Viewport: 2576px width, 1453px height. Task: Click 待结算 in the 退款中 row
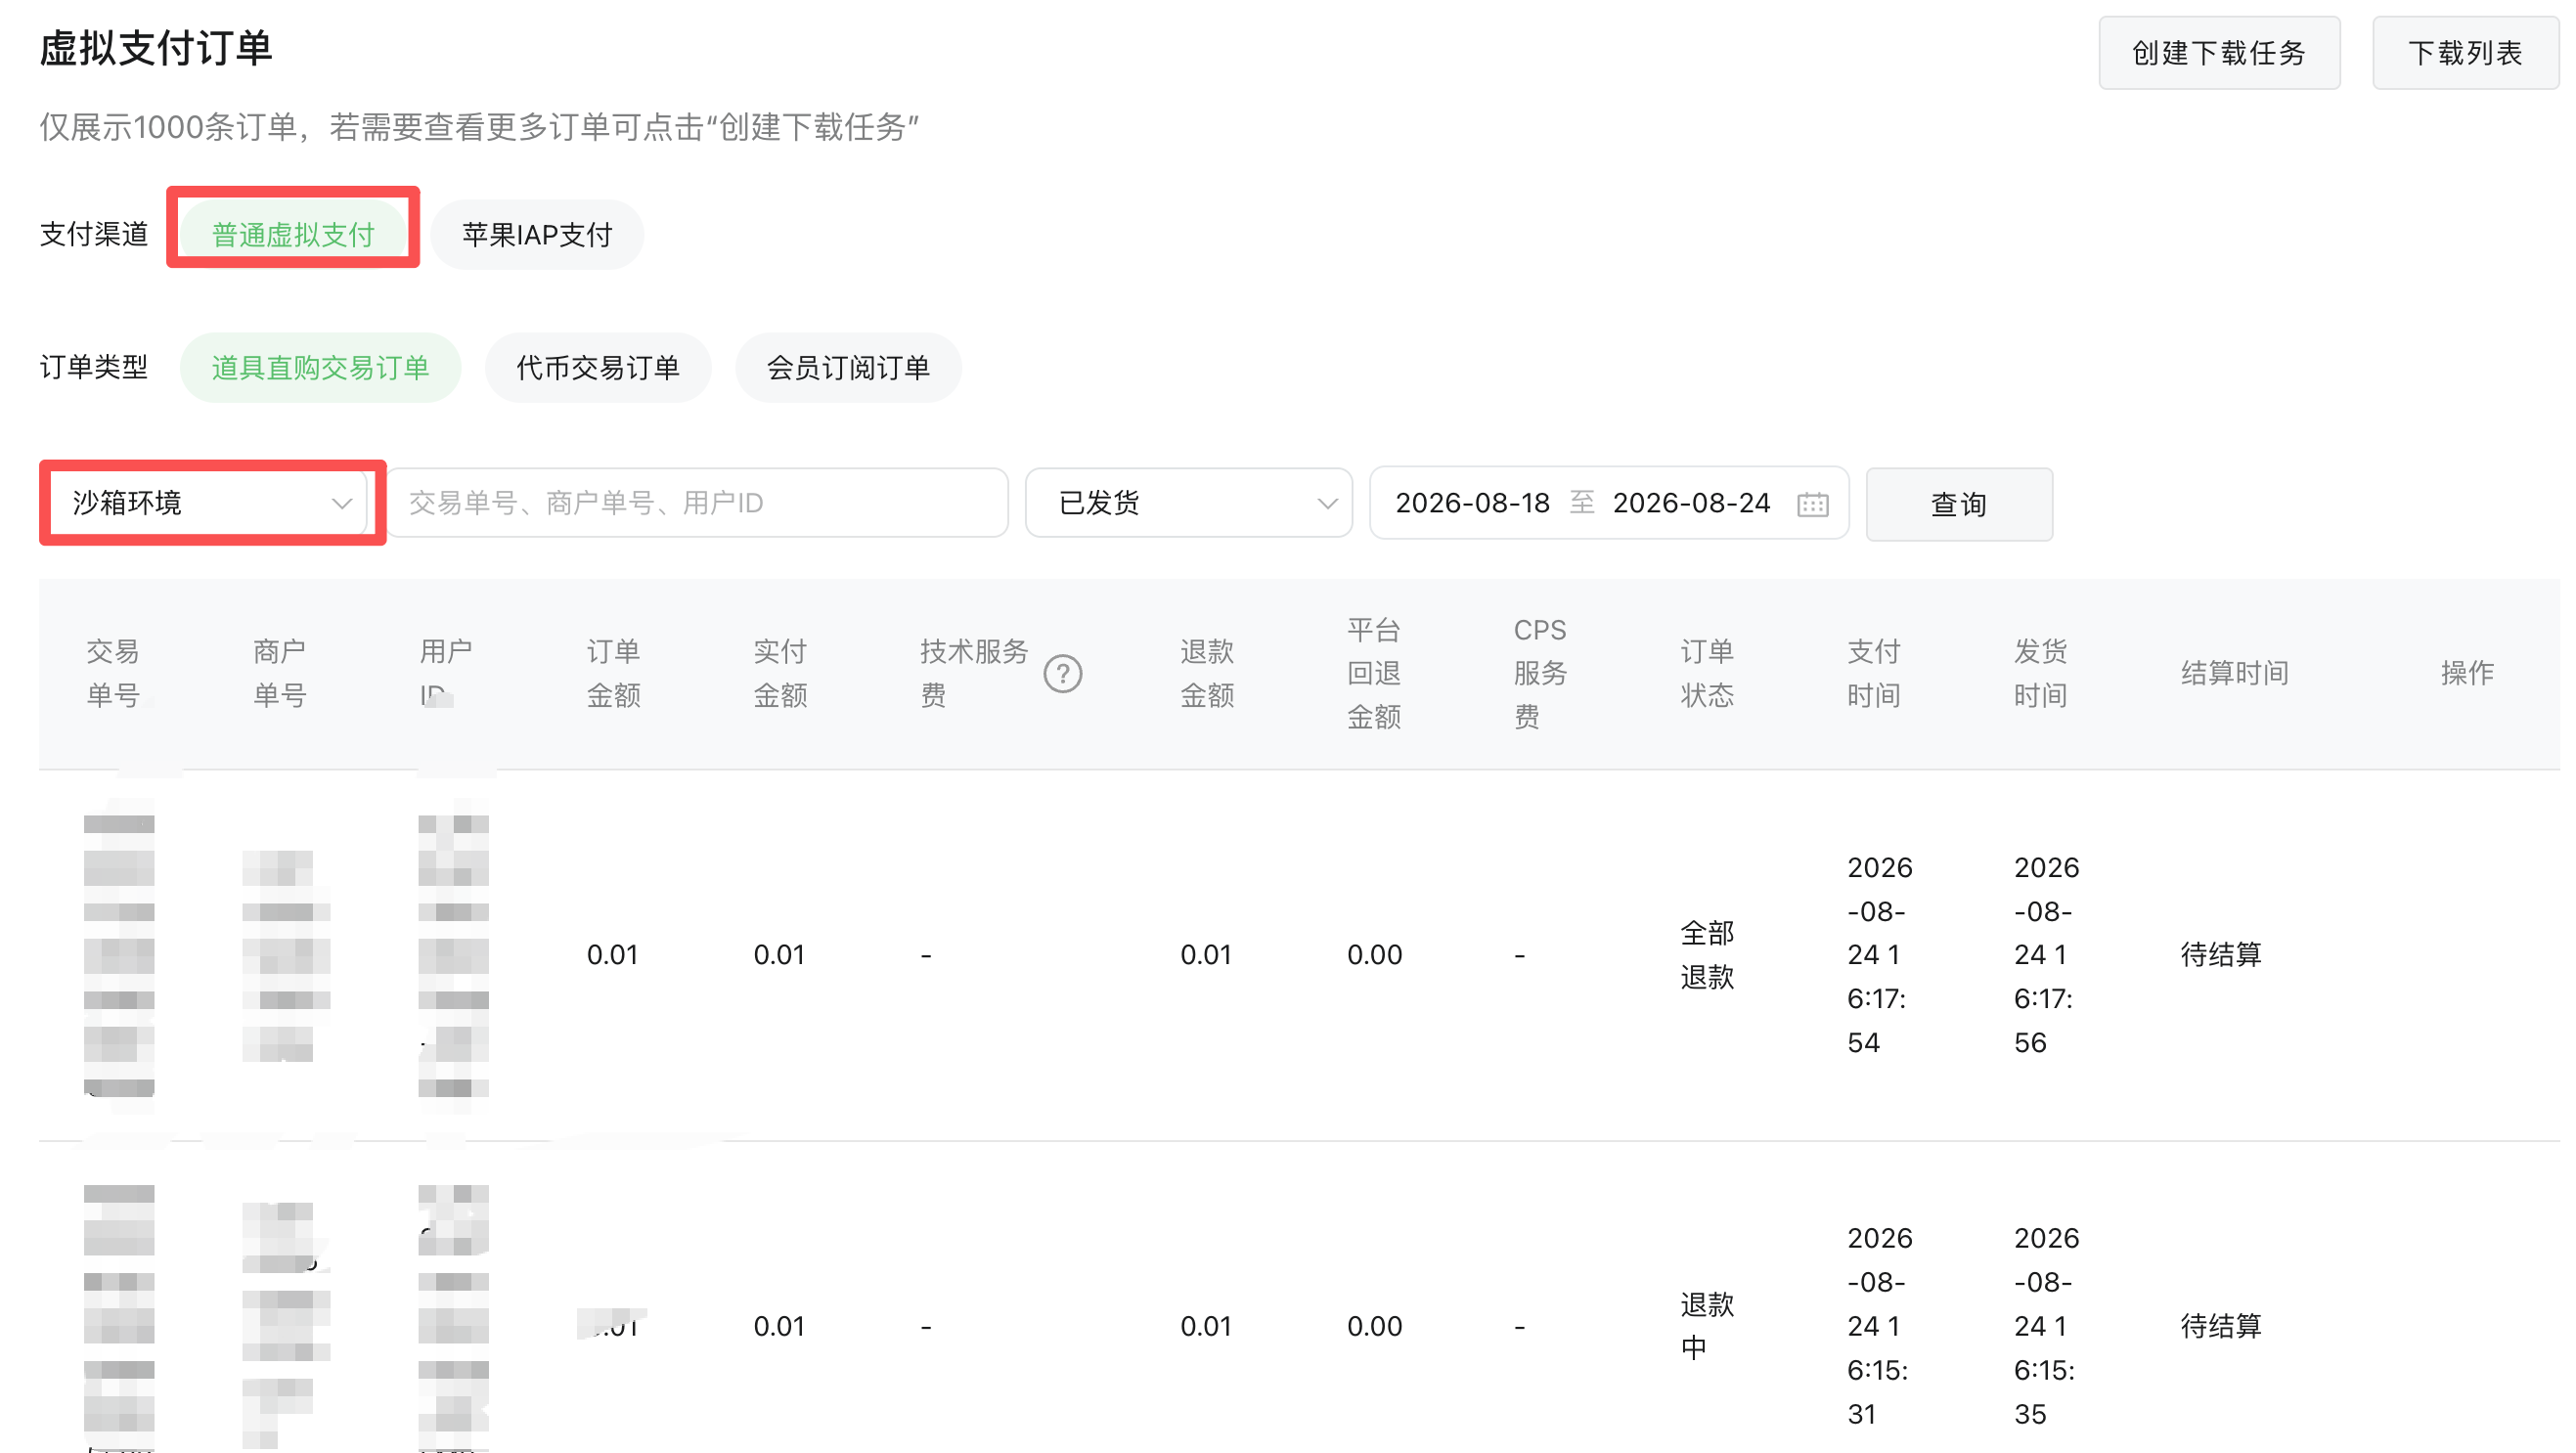pyautogui.click(x=2220, y=1326)
